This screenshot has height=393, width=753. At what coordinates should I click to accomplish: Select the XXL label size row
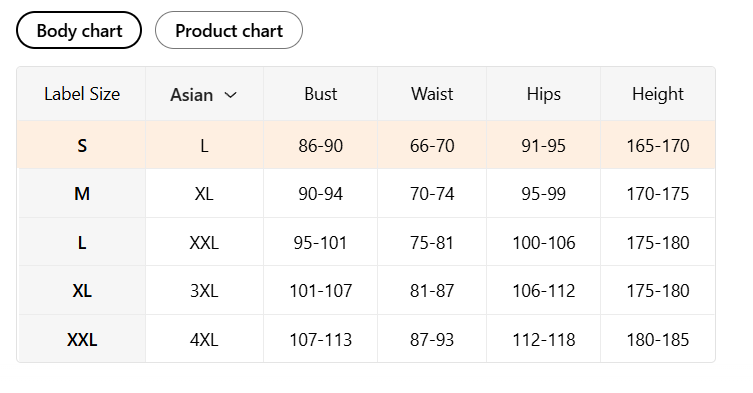366,339
